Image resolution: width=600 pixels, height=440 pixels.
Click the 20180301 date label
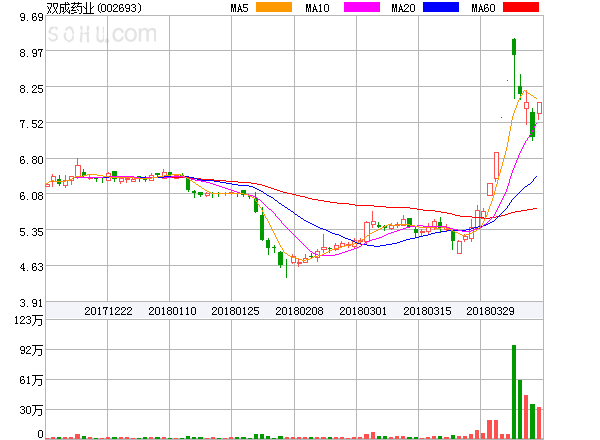point(363,311)
